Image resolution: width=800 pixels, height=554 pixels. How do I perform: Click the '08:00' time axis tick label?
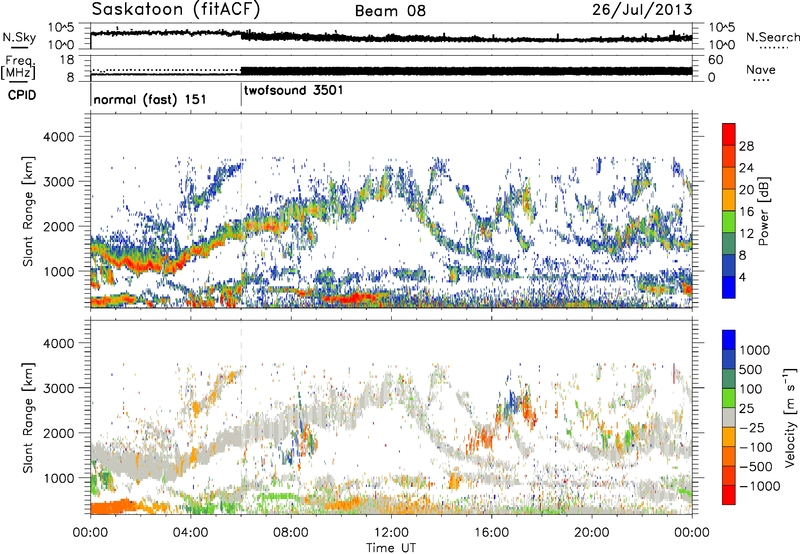point(291,533)
